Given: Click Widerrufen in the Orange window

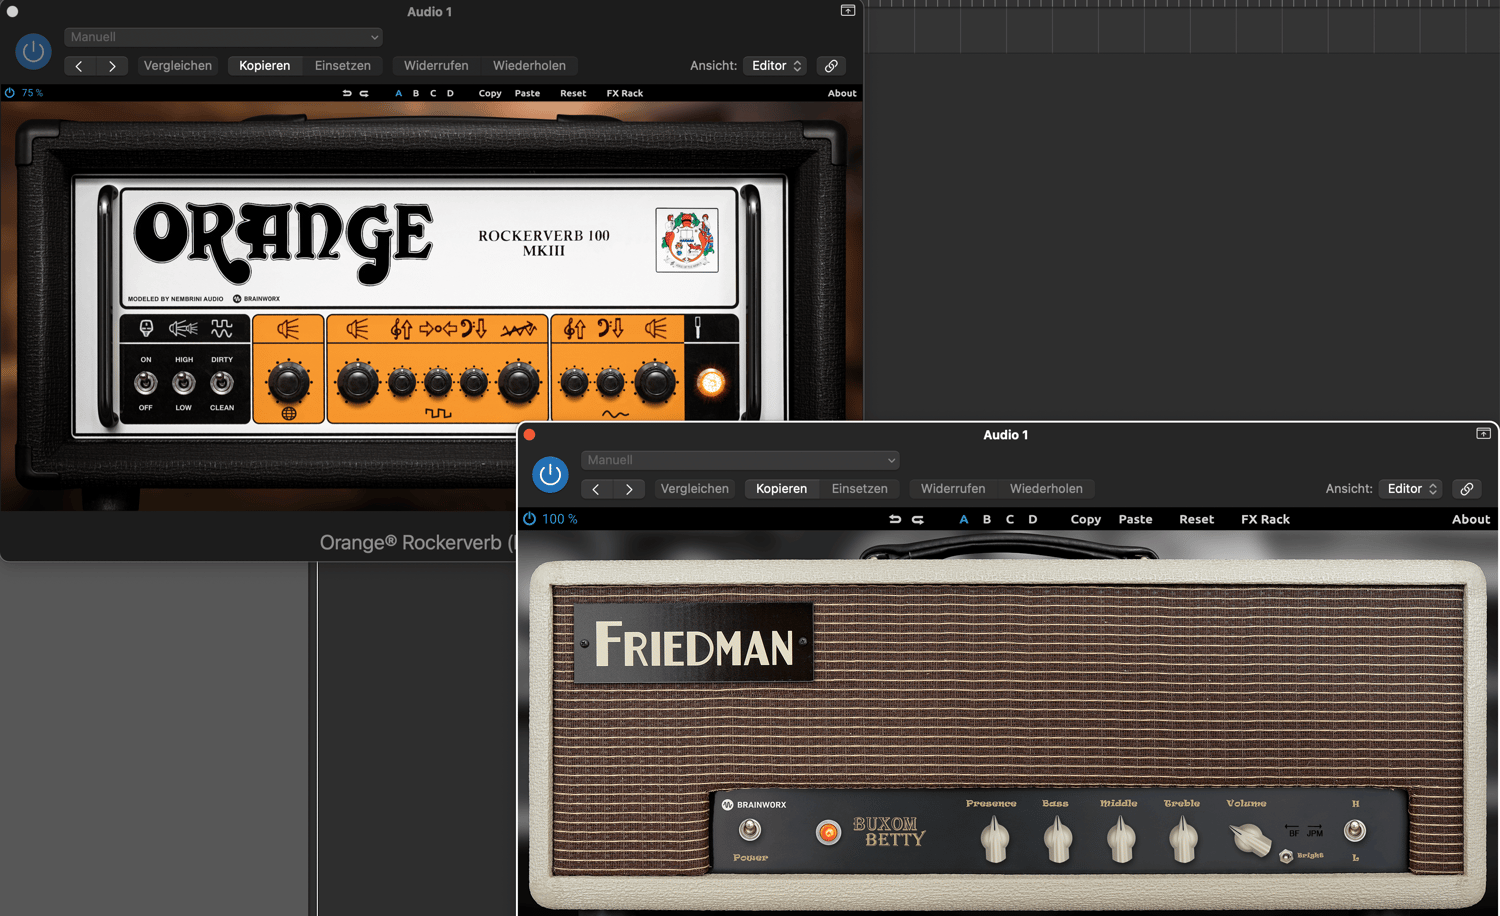Looking at the screenshot, I should [x=436, y=66].
